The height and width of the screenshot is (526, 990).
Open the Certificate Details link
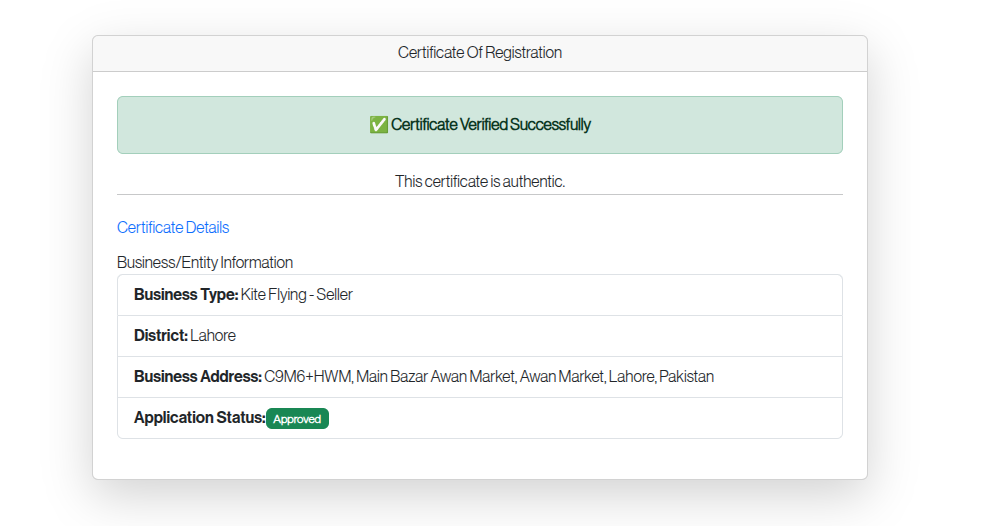[x=173, y=228]
